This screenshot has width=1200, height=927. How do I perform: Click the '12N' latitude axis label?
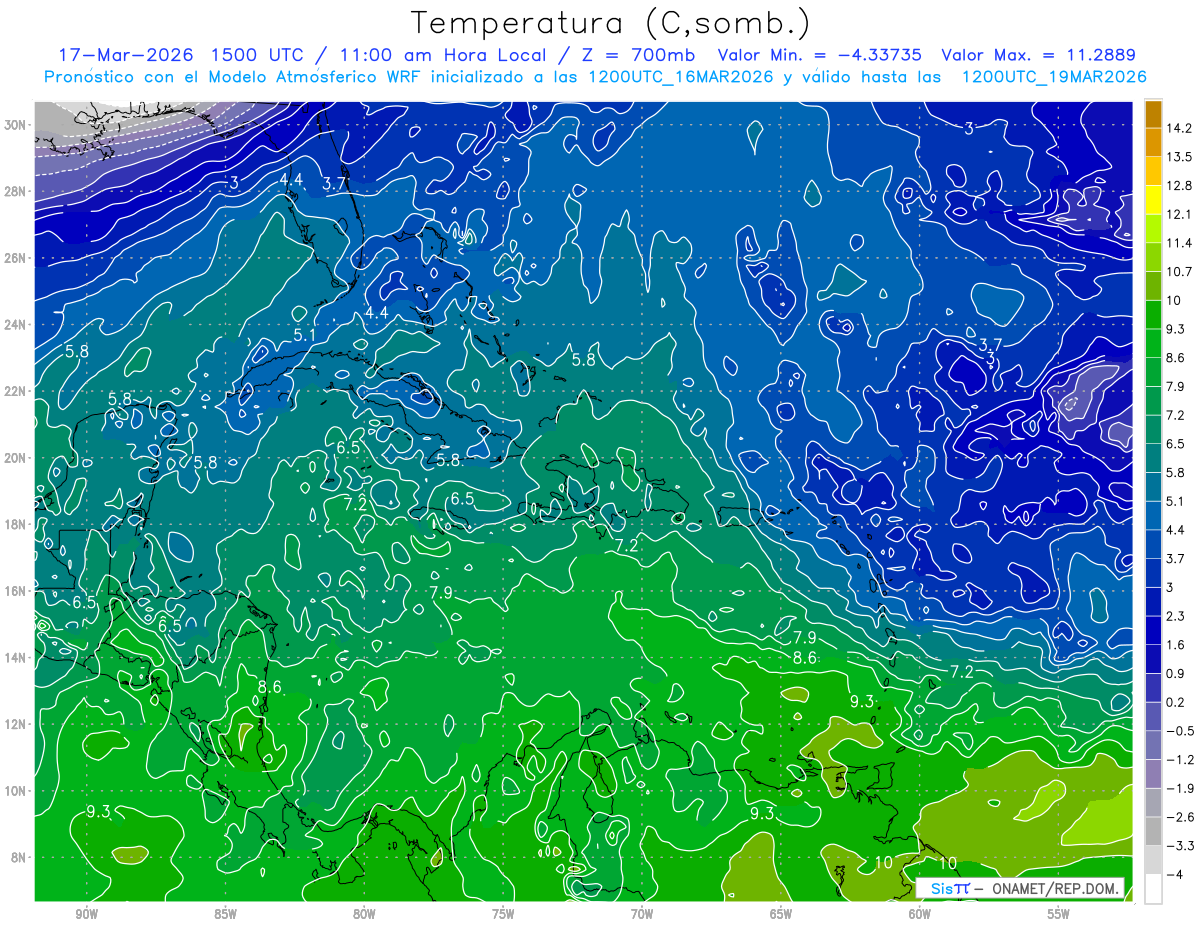[x=15, y=724]
